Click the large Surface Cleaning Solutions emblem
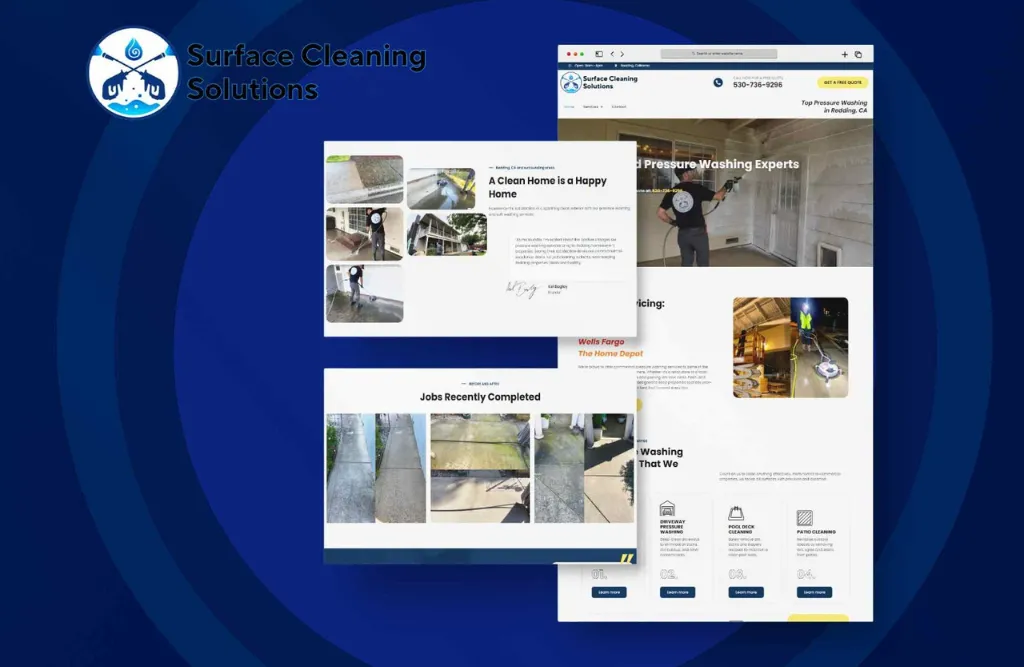 [x=134, y=72]
